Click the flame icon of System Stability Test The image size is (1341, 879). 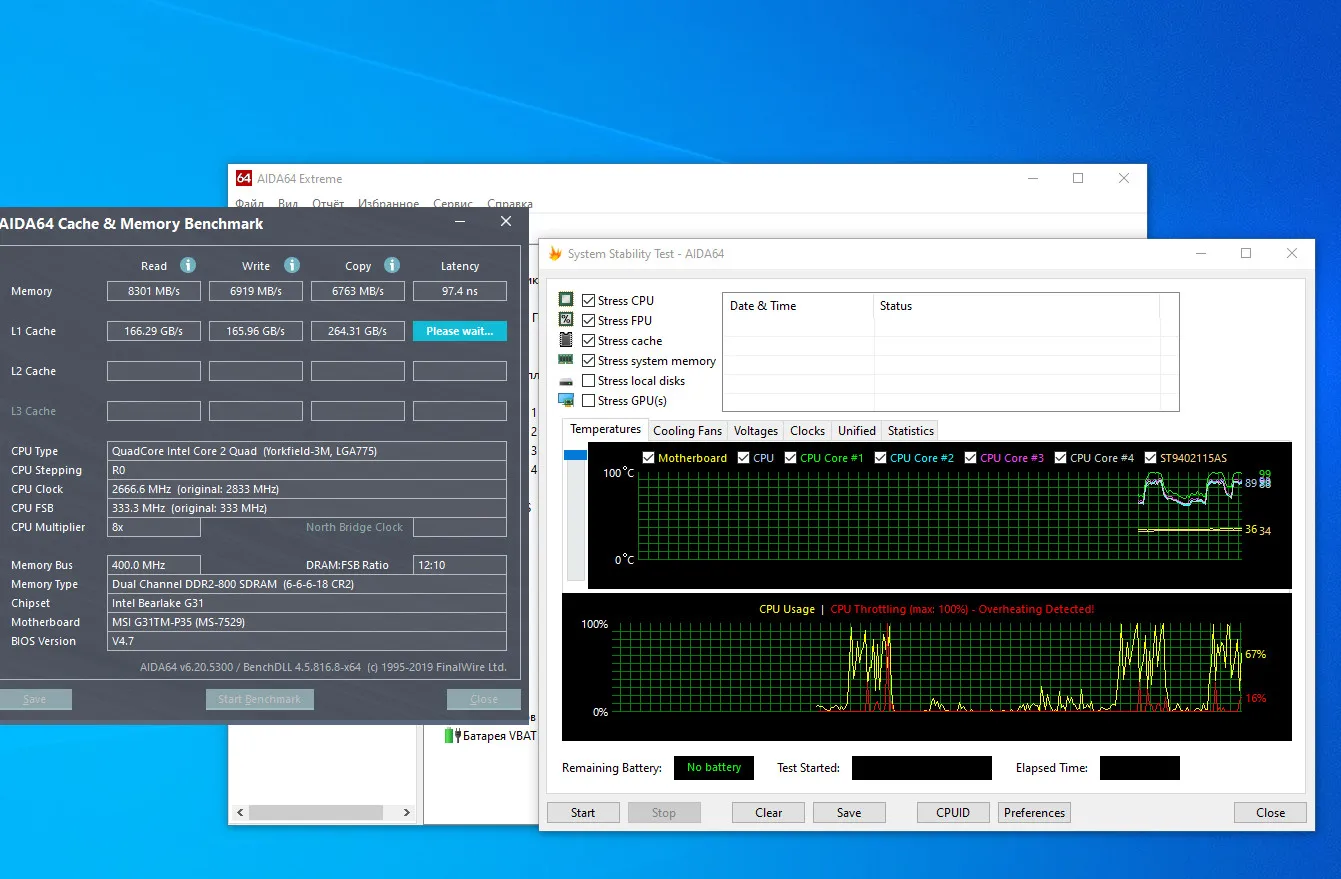click(555, 254)
